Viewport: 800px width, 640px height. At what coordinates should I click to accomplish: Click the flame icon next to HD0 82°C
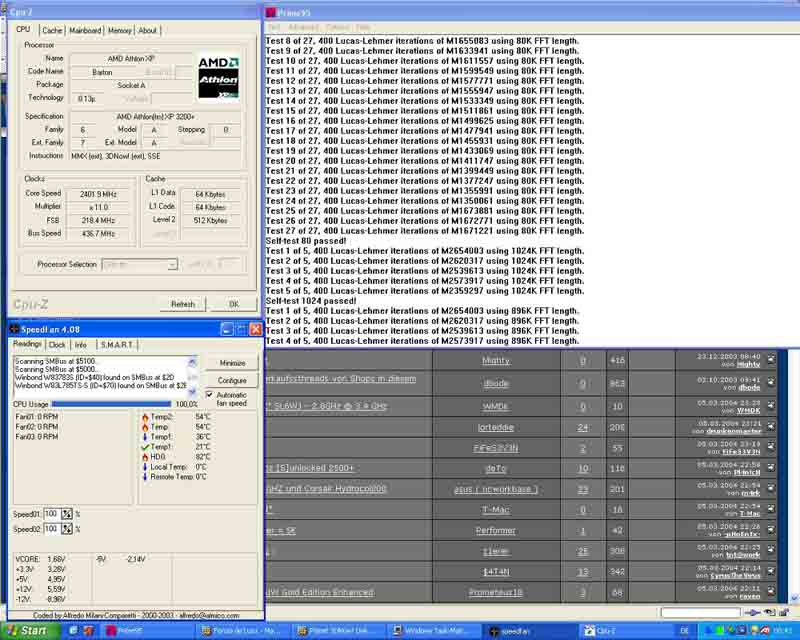tap(145, 457)
